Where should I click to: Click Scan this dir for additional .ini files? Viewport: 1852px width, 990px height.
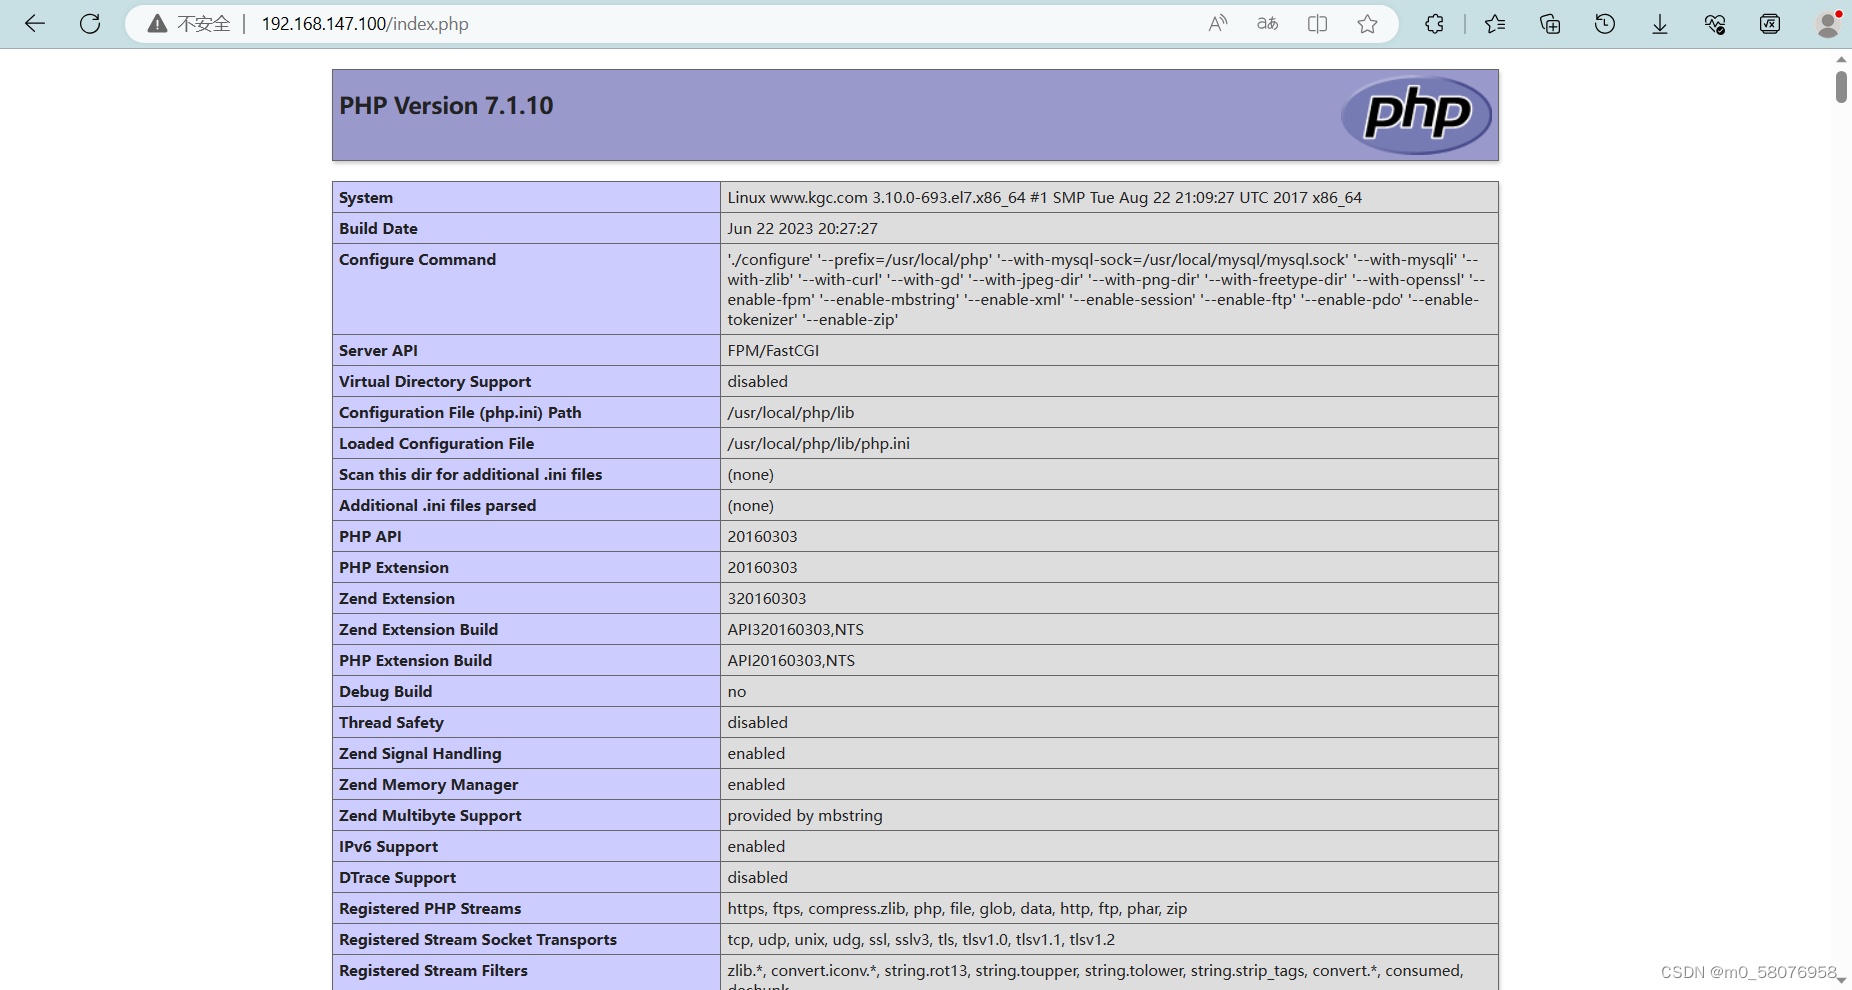click(x=470, y=475)
